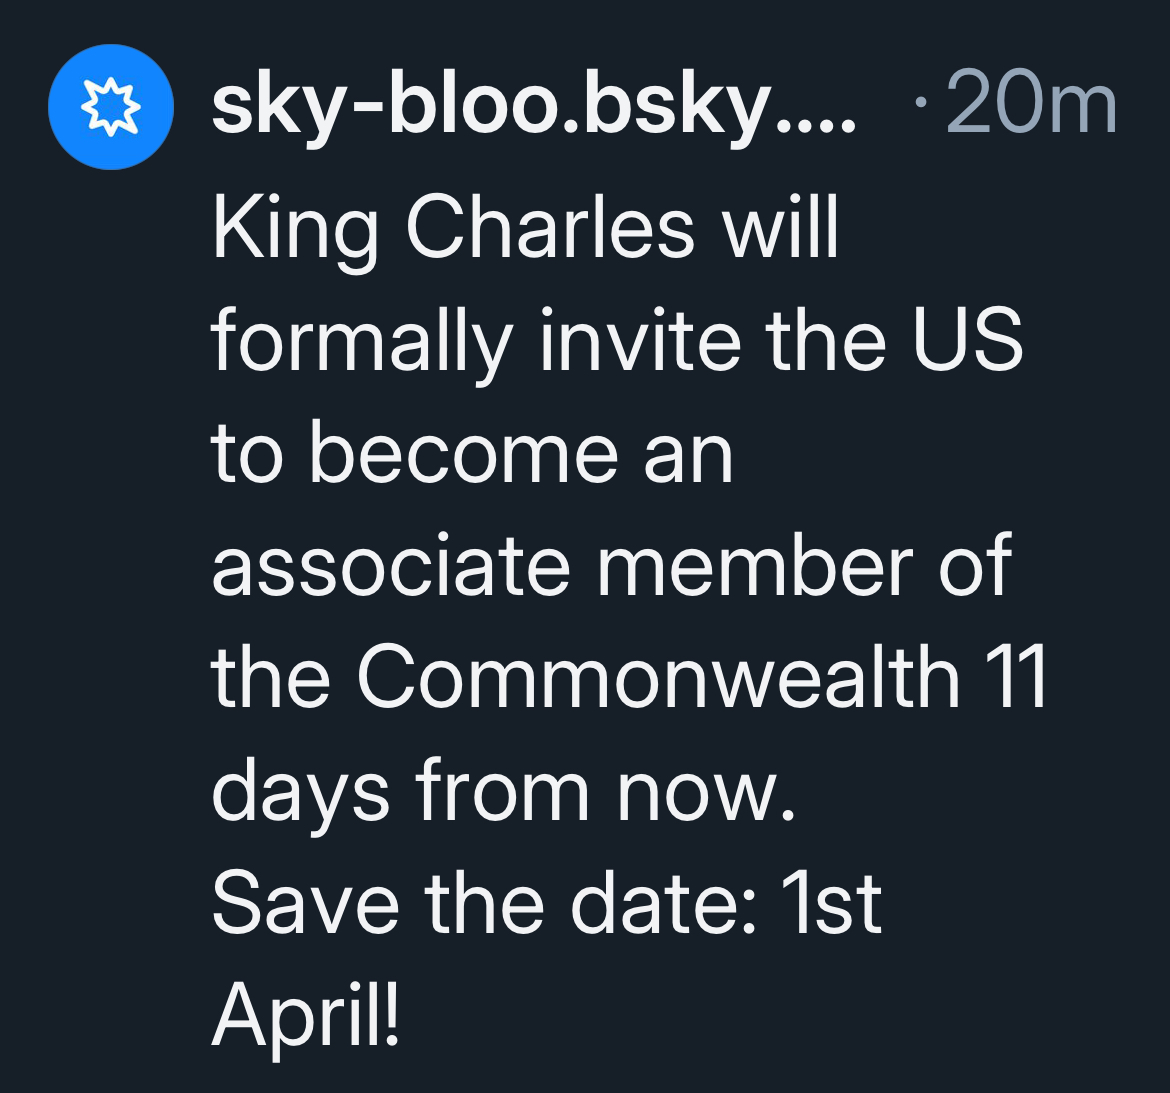Click the word "Commonwealth" in the post
Screen dimensions: 1170x1093
tap(659, 678)
